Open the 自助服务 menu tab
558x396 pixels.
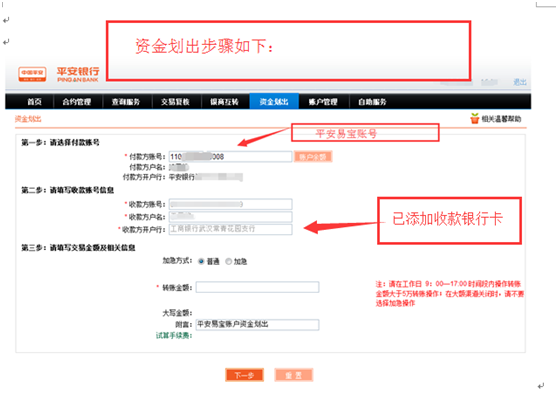point(372,102)
